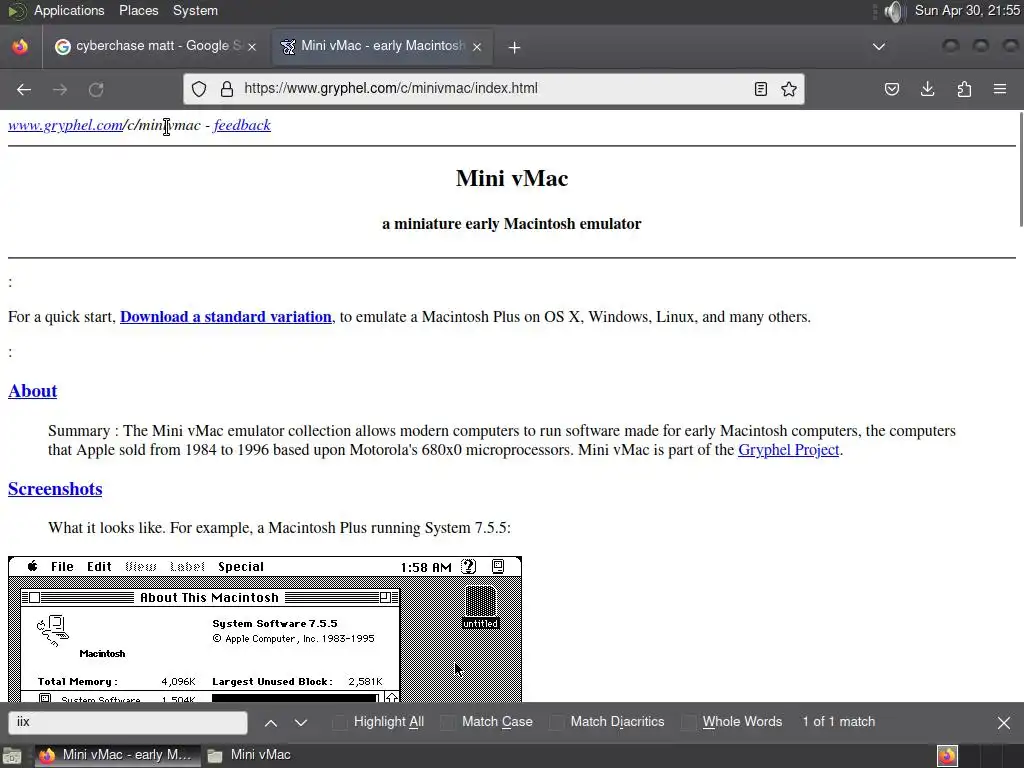Close the Mini vMac browser tab
This screenshot has height=768, width=1024.
click(x=477, y=46)
